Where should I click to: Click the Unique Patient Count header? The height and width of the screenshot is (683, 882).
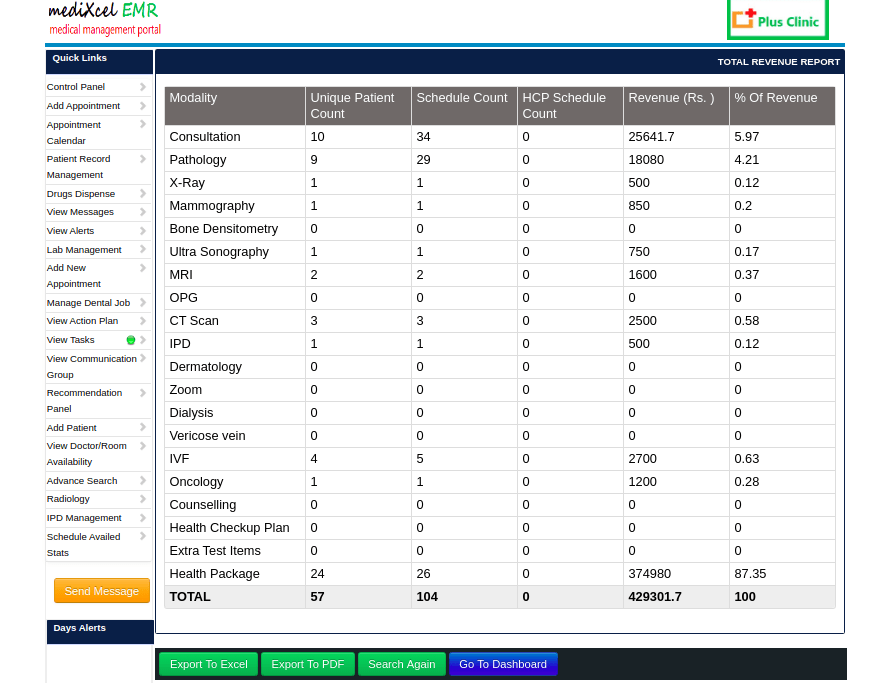pos(358,106)
